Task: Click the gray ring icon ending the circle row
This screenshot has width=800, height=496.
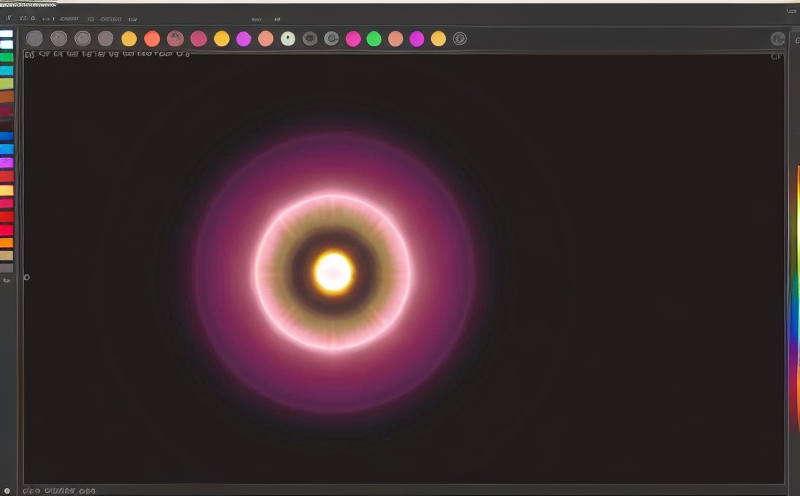Action: point(460,39)
